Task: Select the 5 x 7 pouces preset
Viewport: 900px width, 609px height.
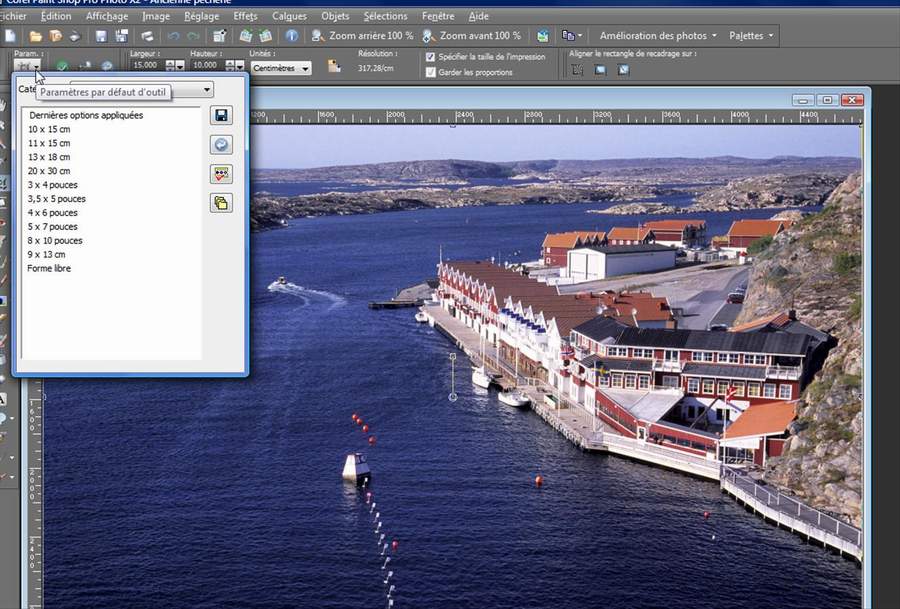Action: click(53, 227)
